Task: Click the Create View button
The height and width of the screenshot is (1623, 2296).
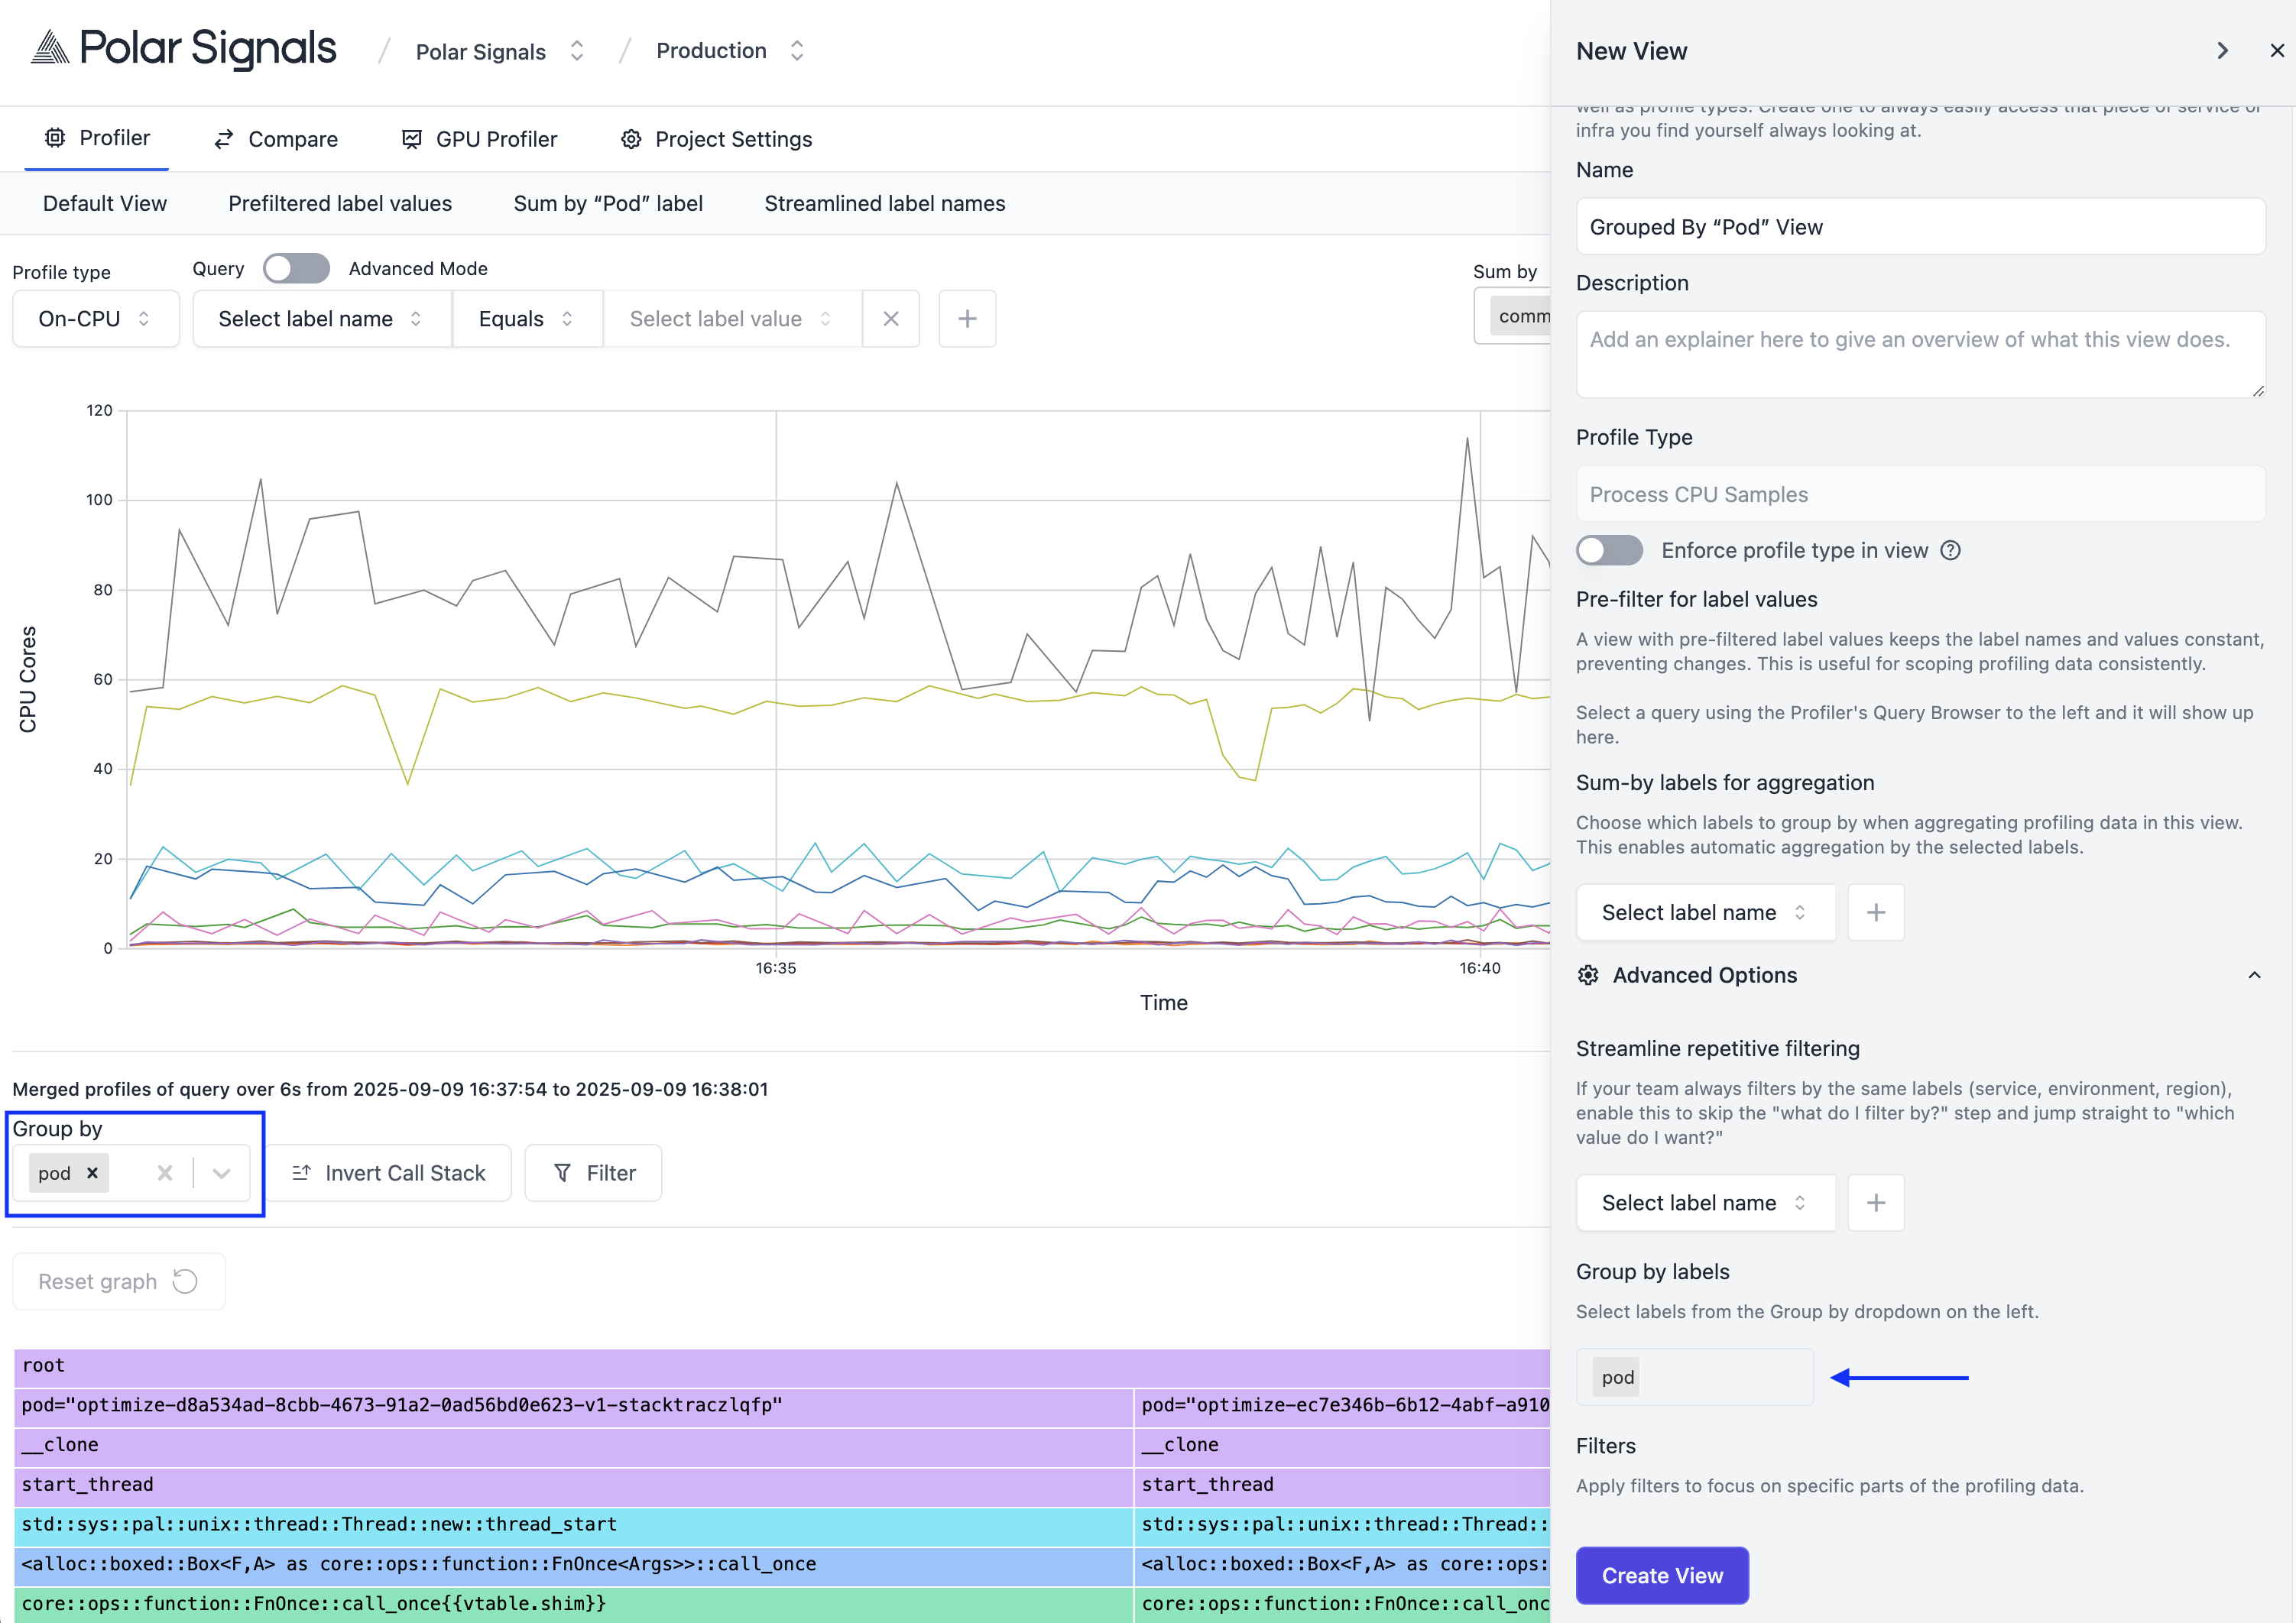Action: [1661, 1575]
